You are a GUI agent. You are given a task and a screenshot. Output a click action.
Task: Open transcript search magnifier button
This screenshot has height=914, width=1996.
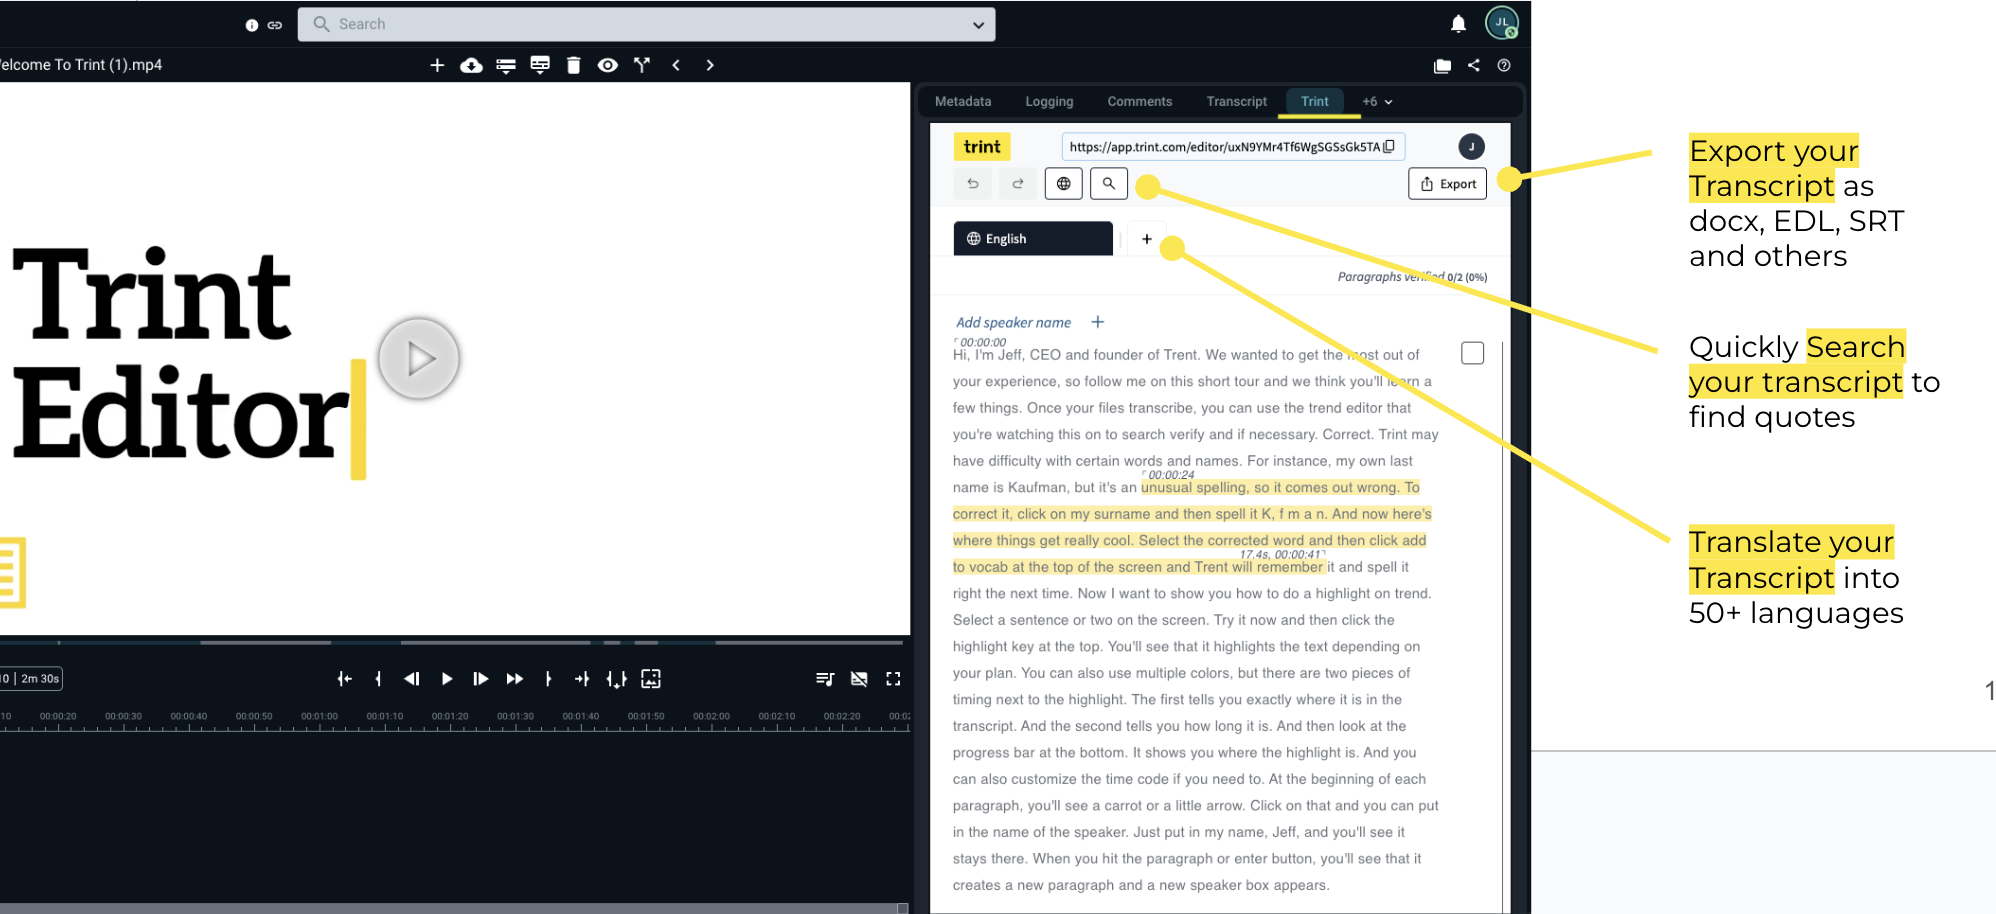1109,184
